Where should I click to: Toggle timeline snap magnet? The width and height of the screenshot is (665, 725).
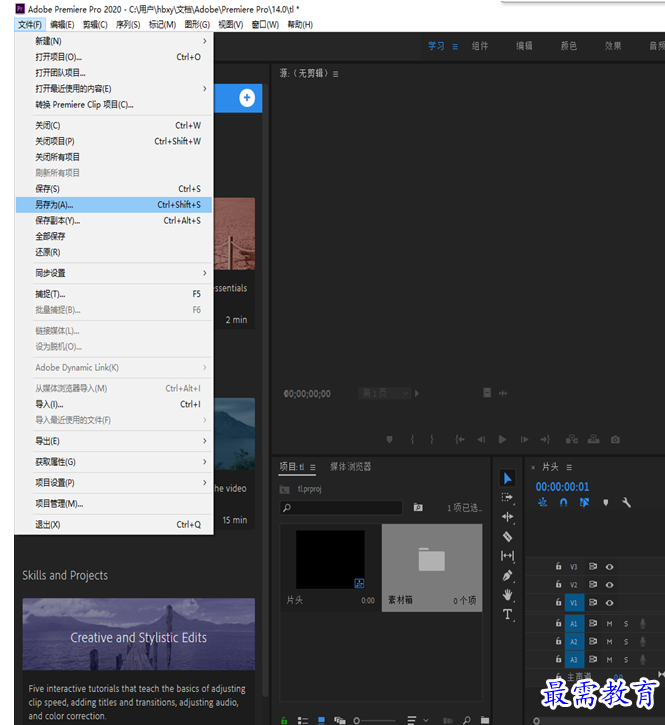tap(563, 502)
